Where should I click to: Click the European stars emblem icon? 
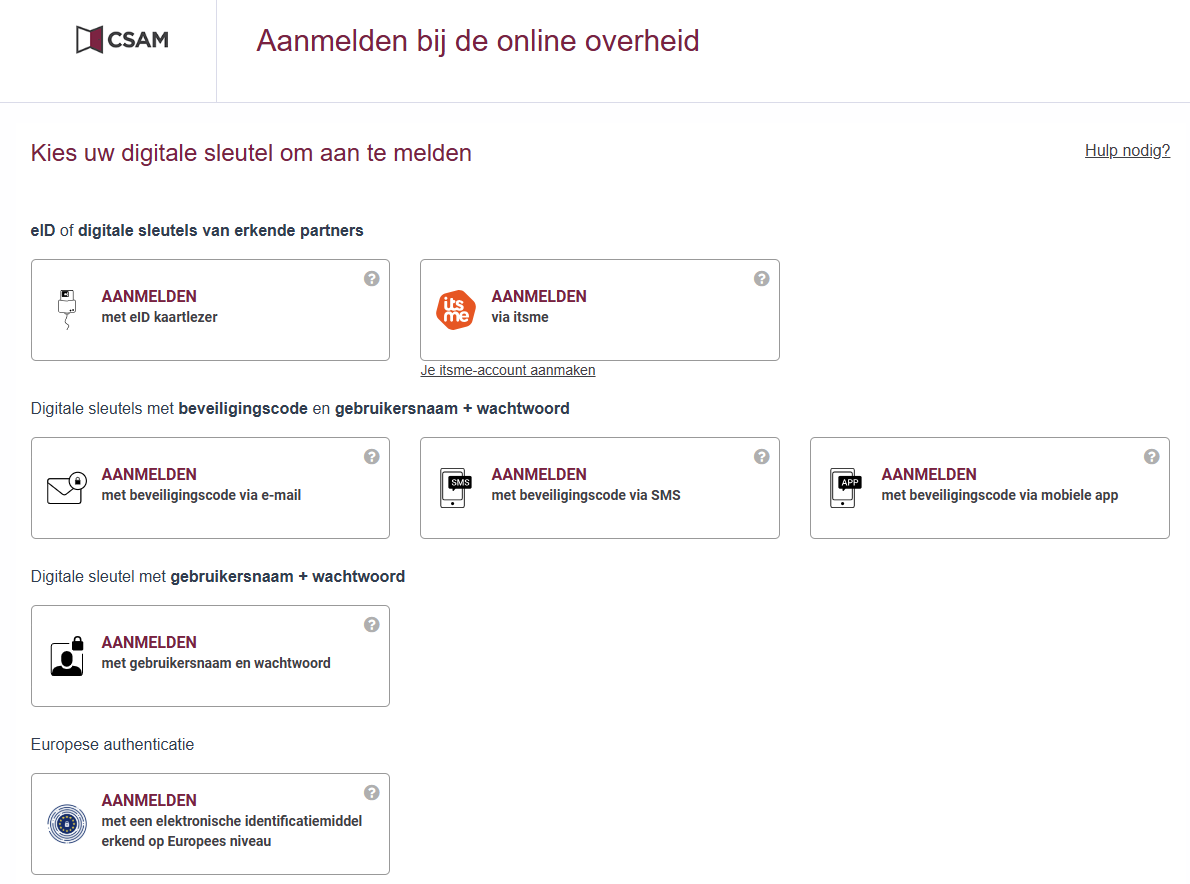click(x=67, y=824)
